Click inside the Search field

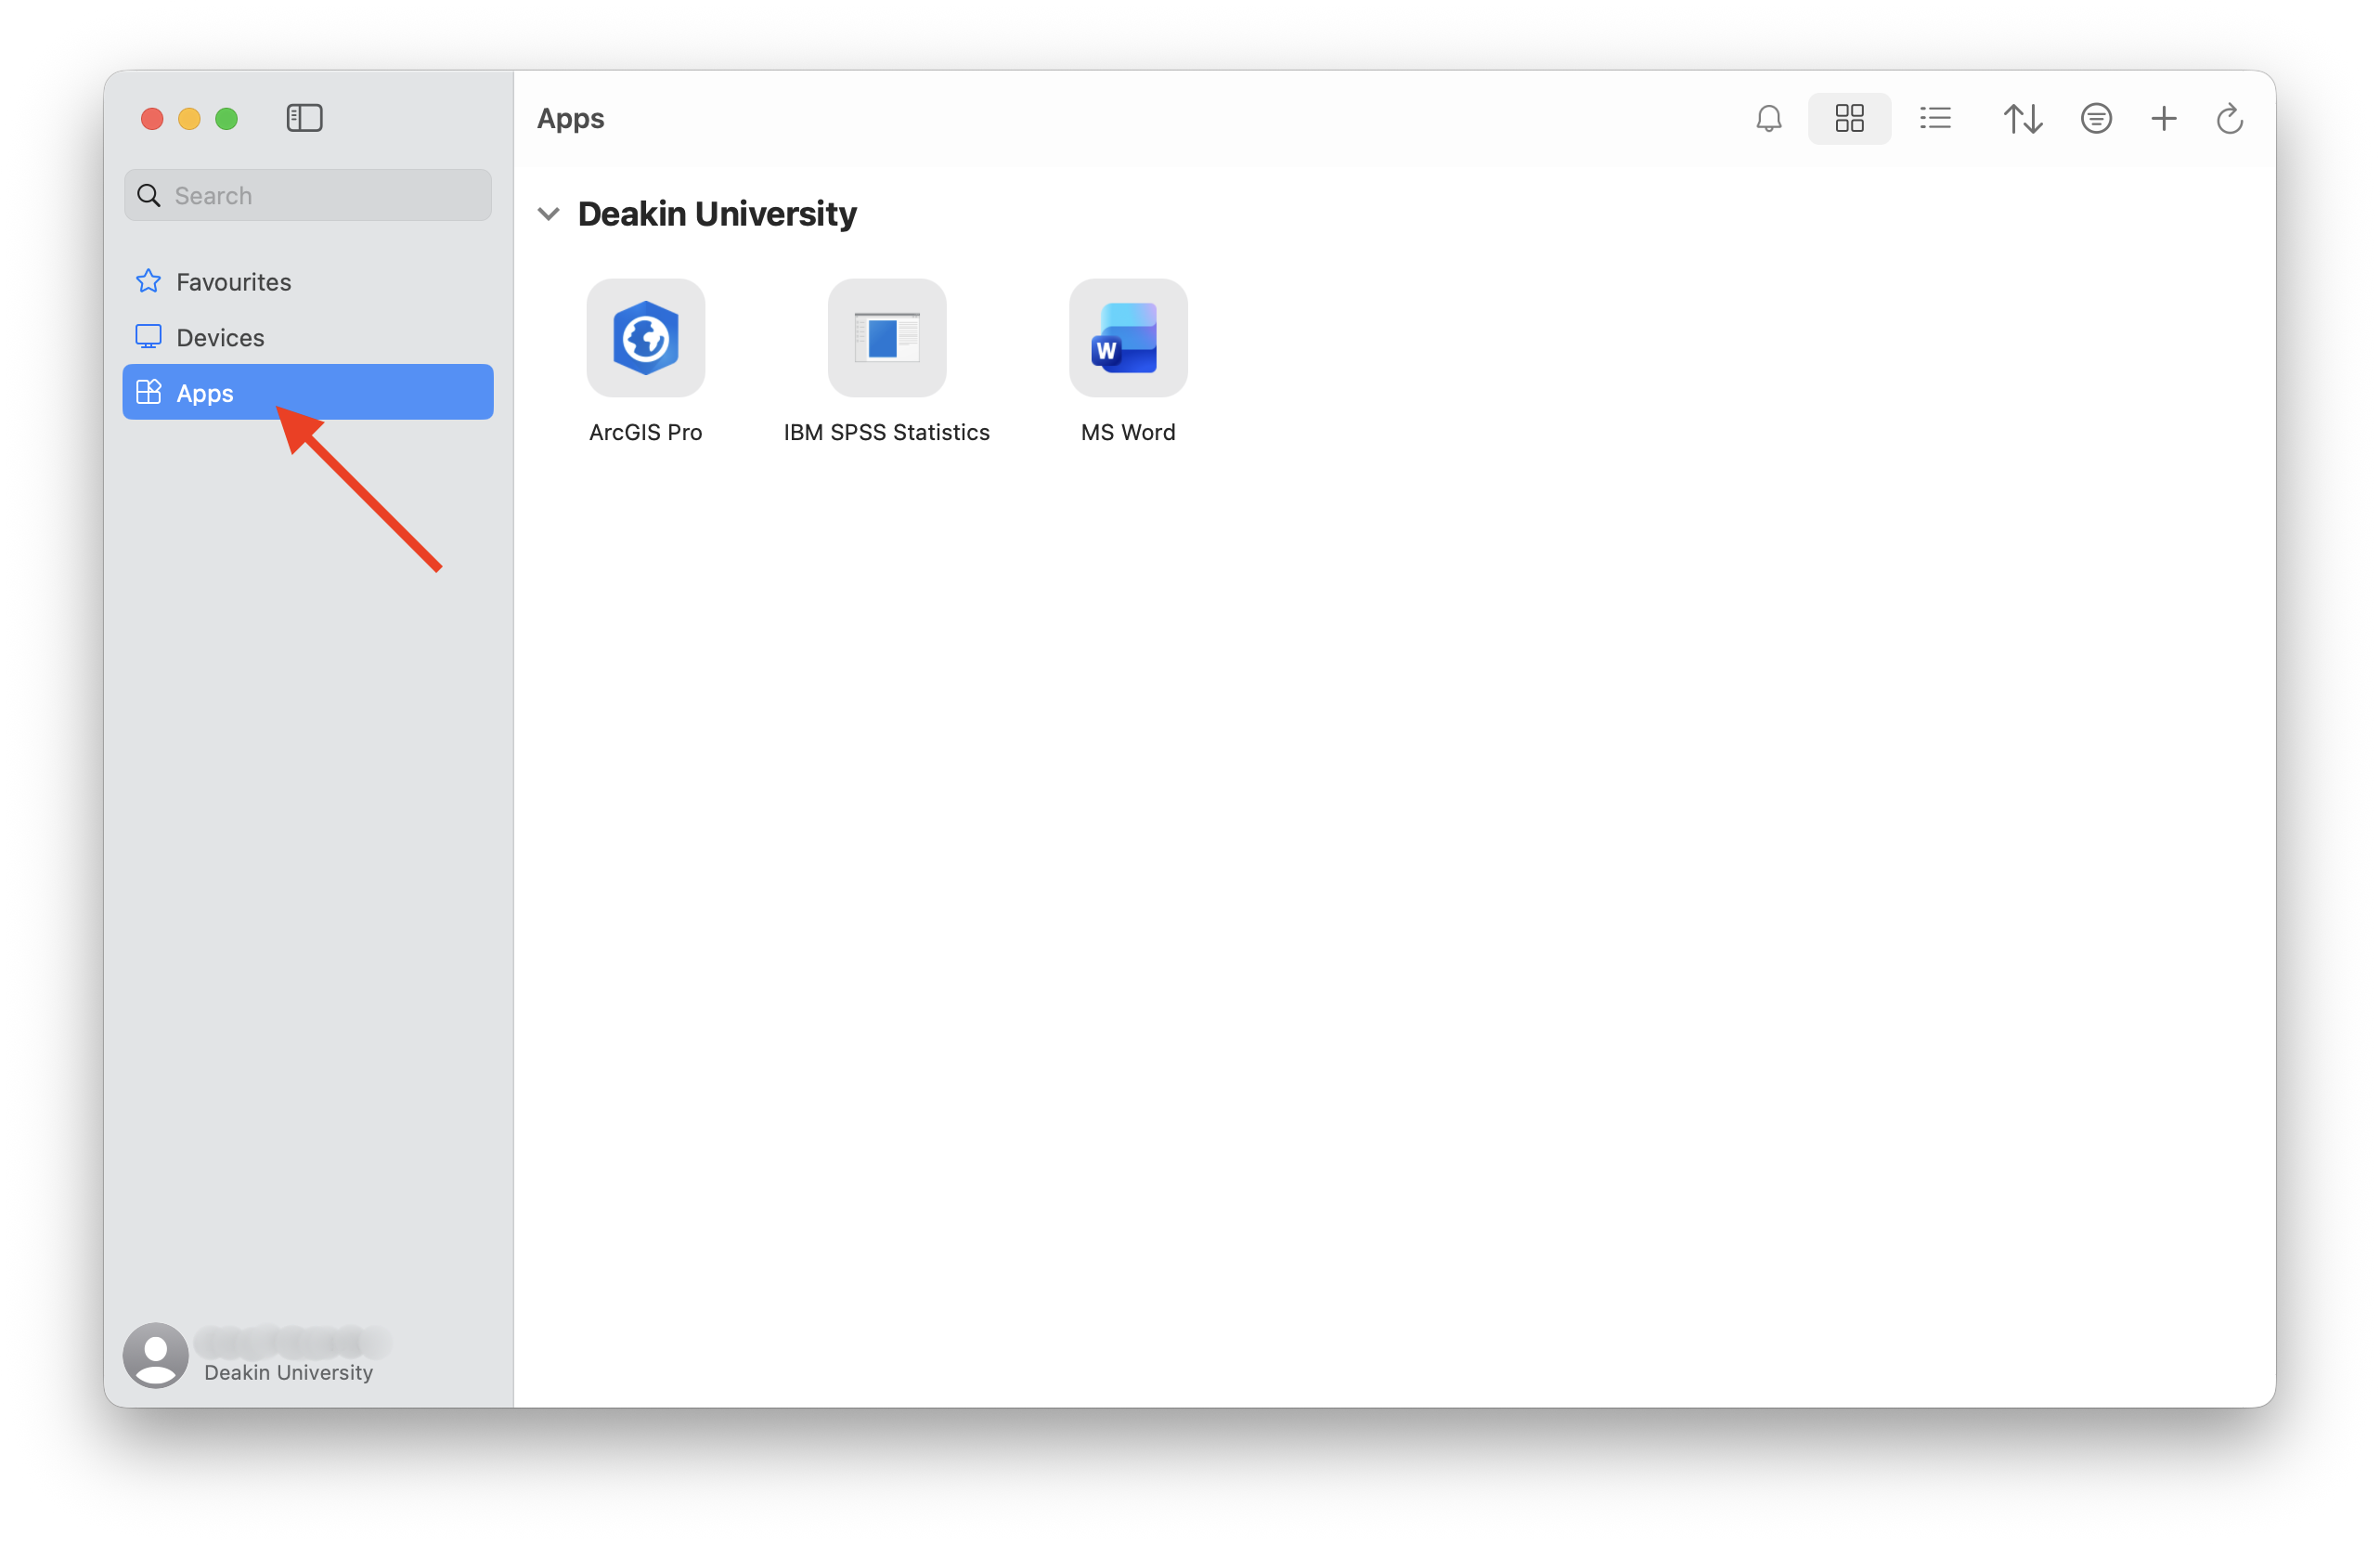[307, 195]
